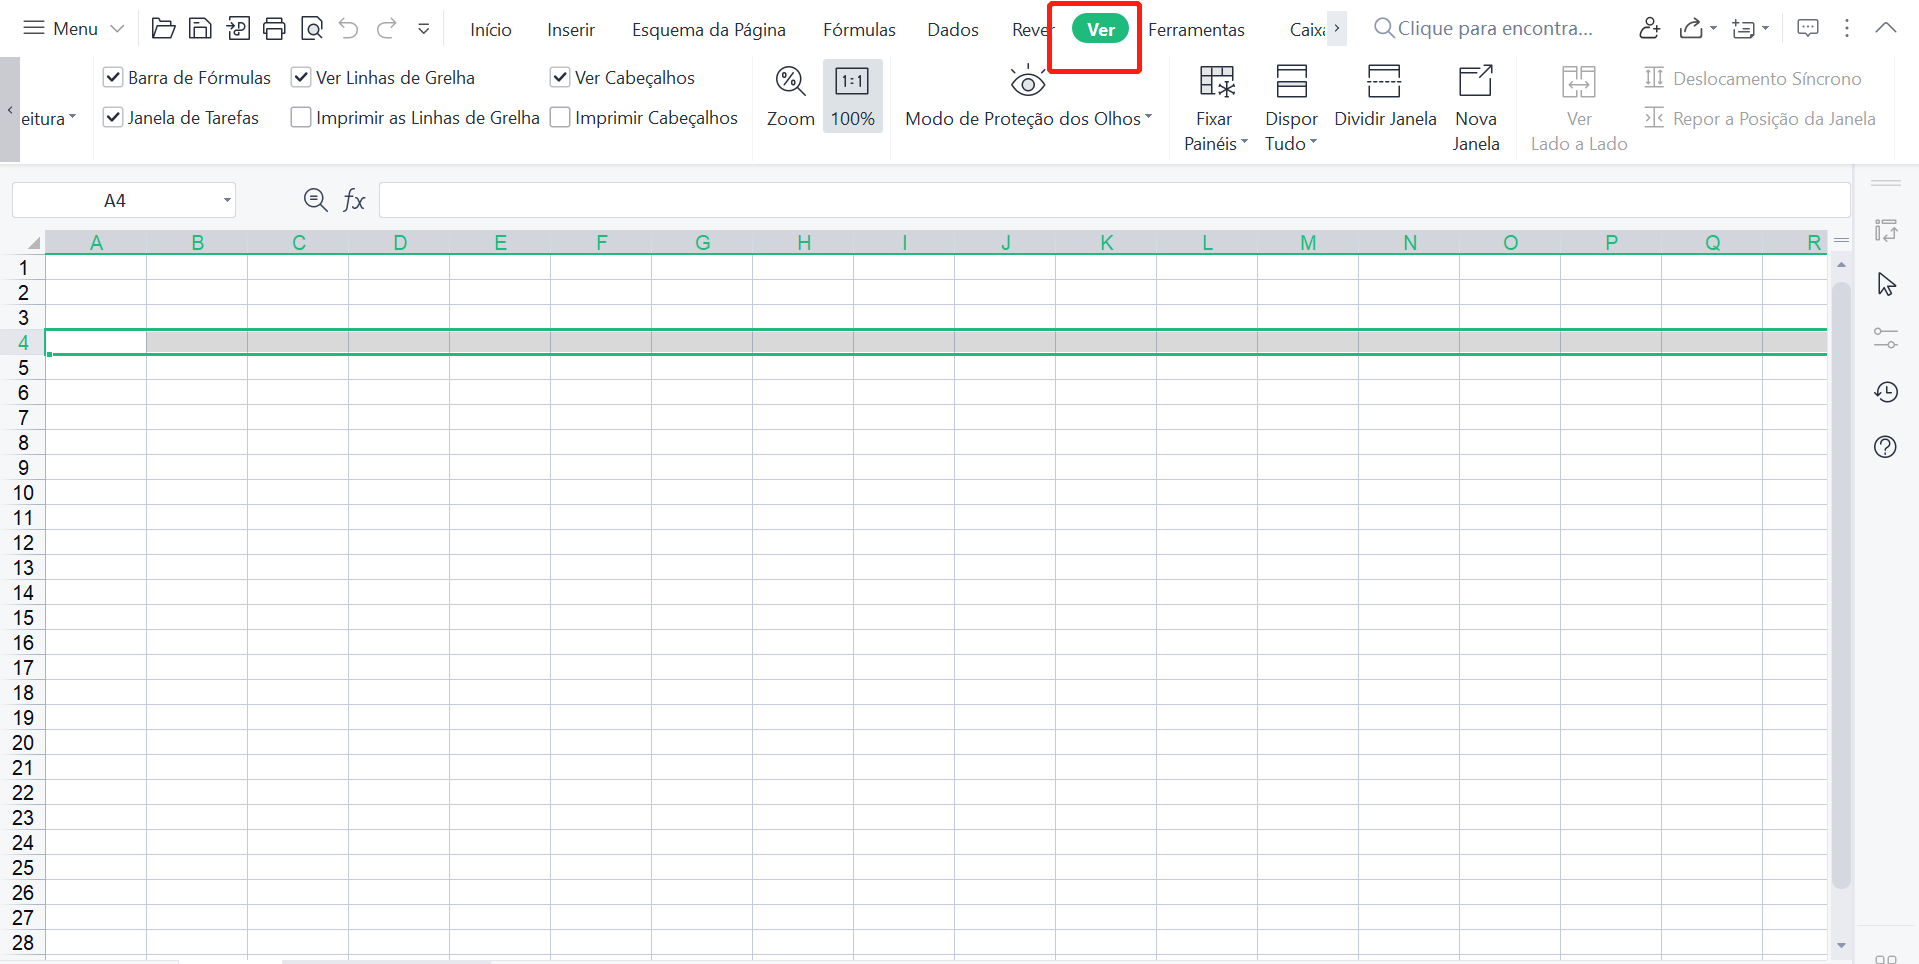Expand the cell name box dropdown arrow

pyautogui.click(x=227, y=201)
